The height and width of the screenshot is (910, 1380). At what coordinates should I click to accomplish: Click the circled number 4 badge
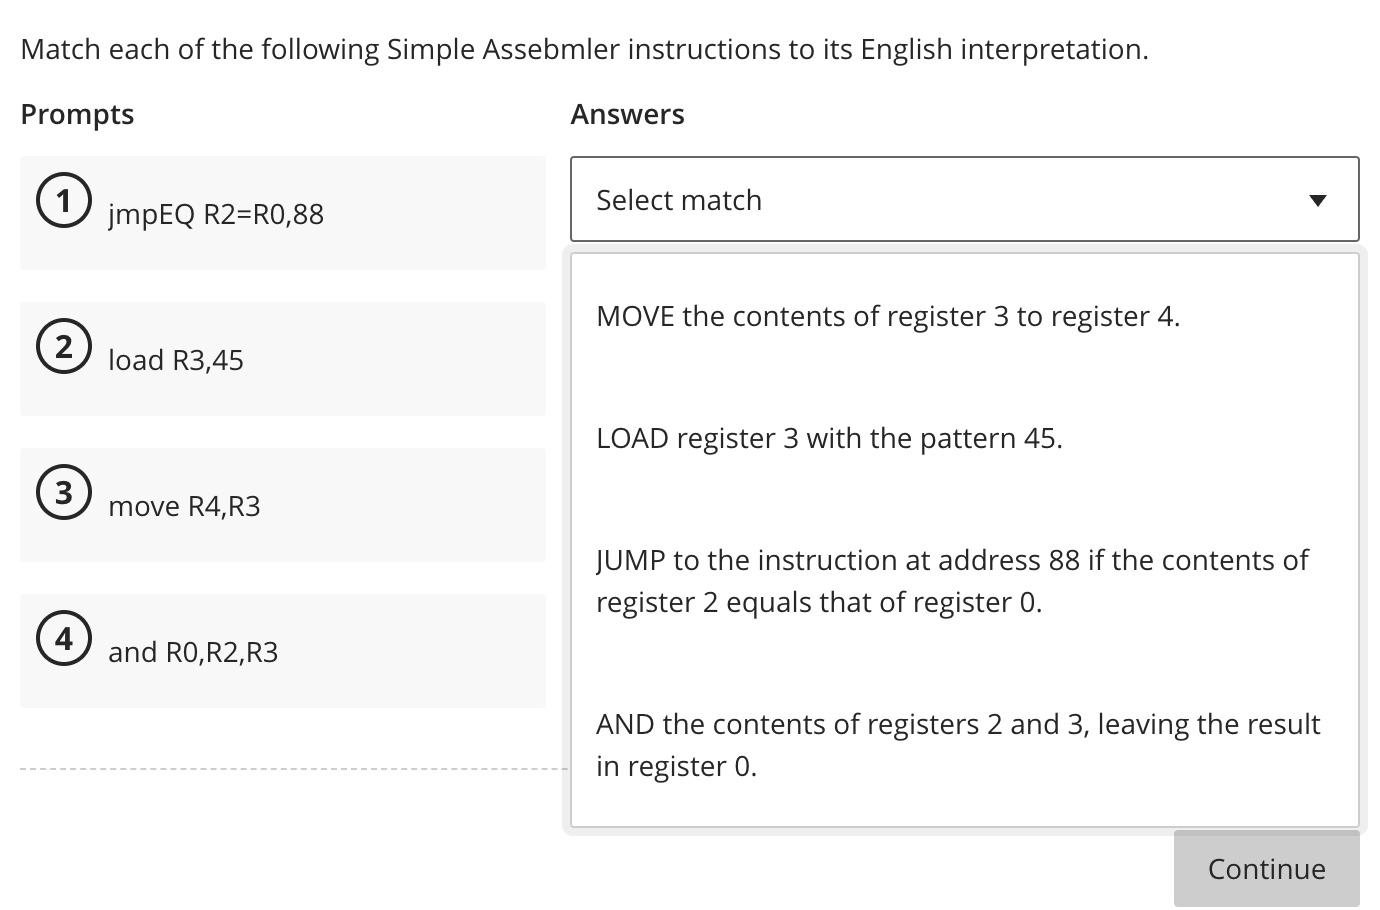pos(63,638)
